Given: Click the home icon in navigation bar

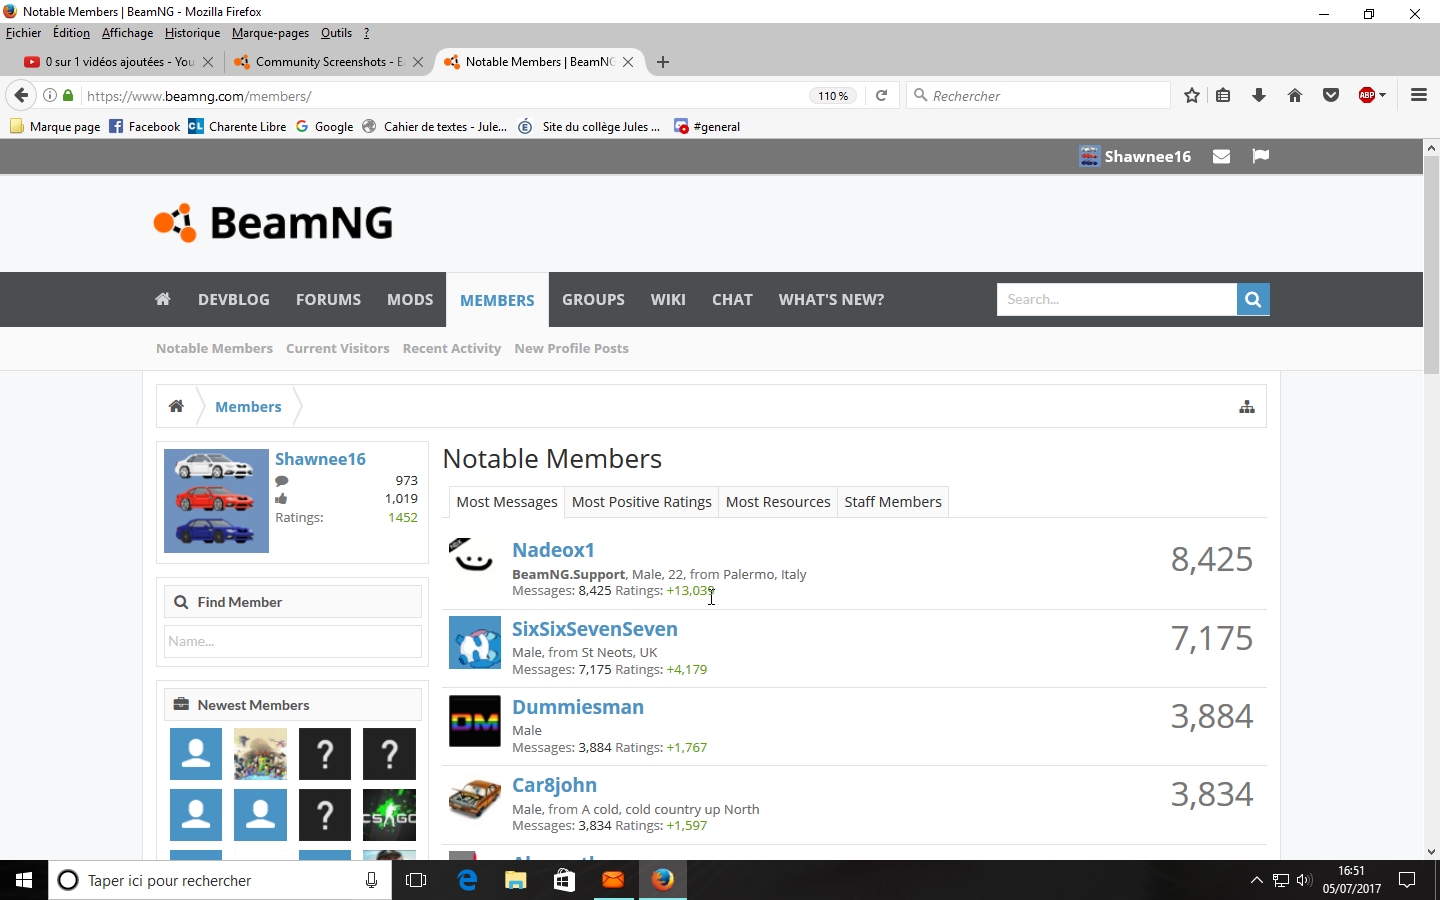Looking at the screenshot, I should point(163,299).
